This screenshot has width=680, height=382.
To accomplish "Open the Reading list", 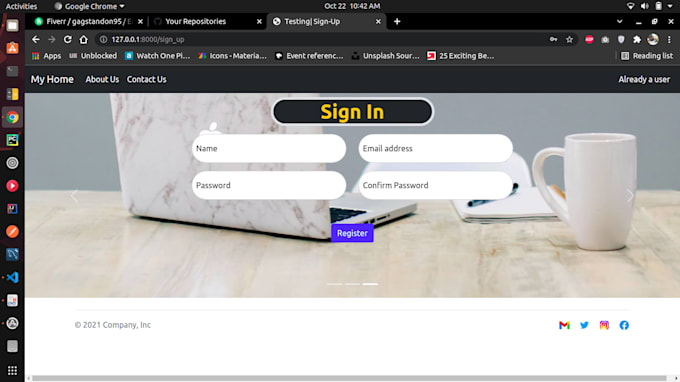I will pyautogui.click(x=647, y=56).
